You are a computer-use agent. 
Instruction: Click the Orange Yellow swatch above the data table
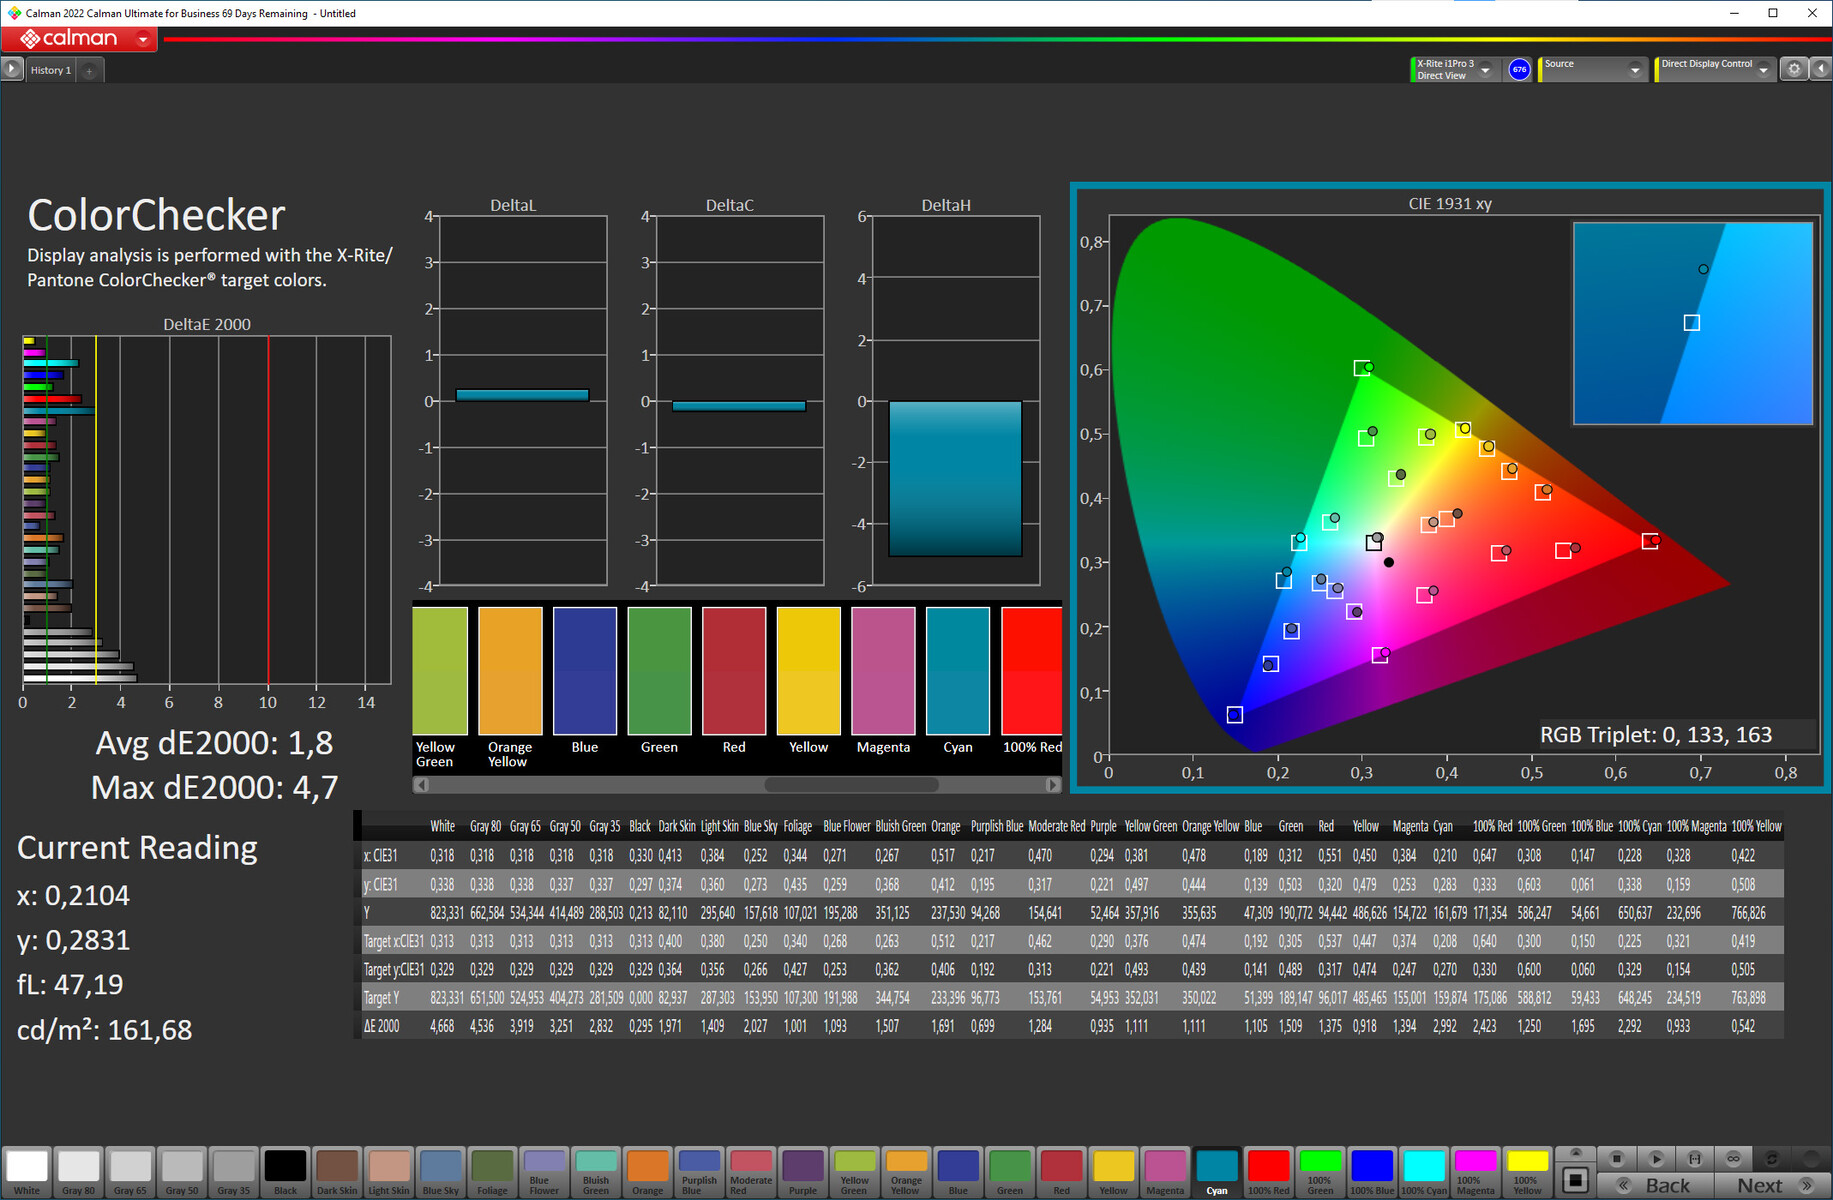510,671
